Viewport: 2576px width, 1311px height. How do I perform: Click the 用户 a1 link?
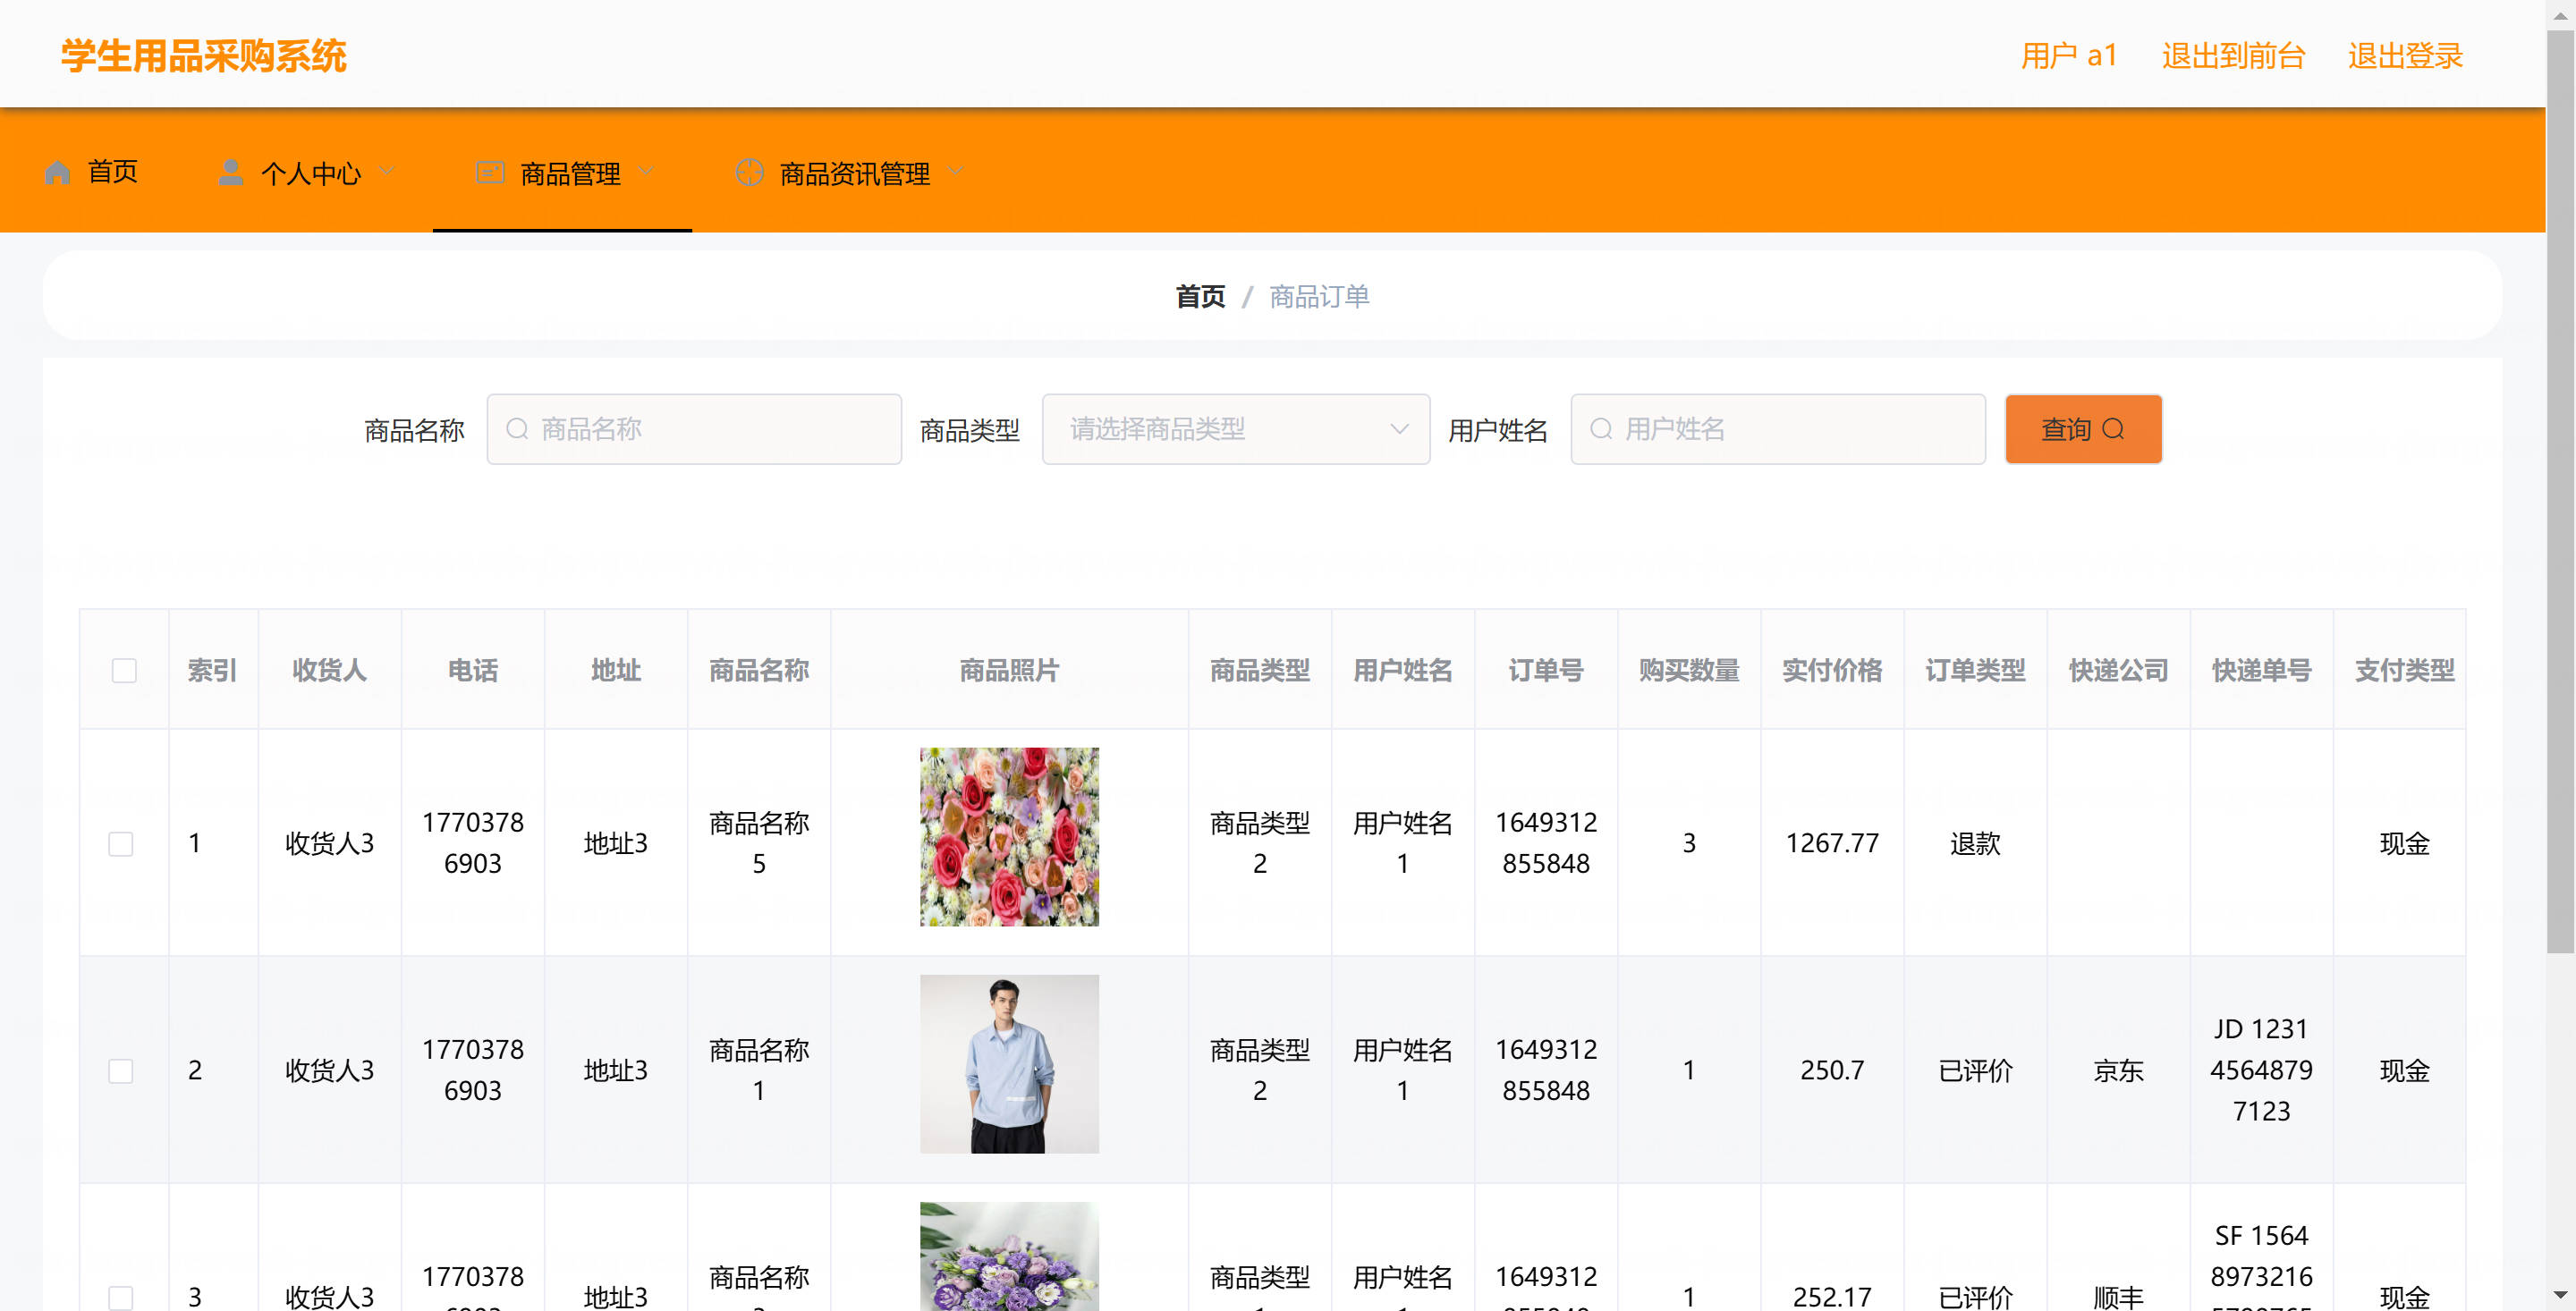pyautogui.click(x=2069, y=56)
